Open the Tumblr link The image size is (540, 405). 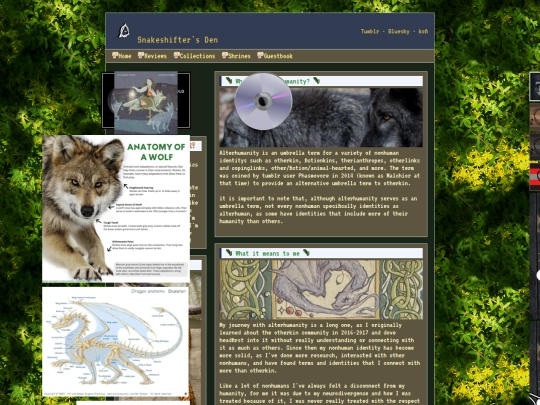370,31
